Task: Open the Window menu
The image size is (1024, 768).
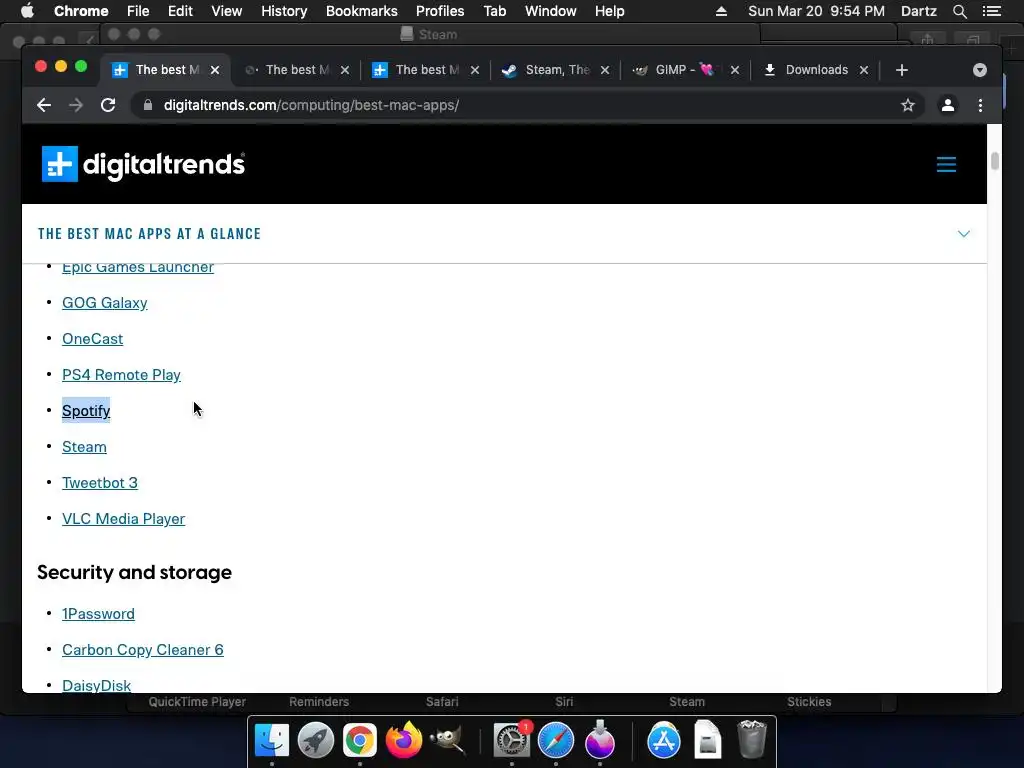Action: click(x=551, y=11)
